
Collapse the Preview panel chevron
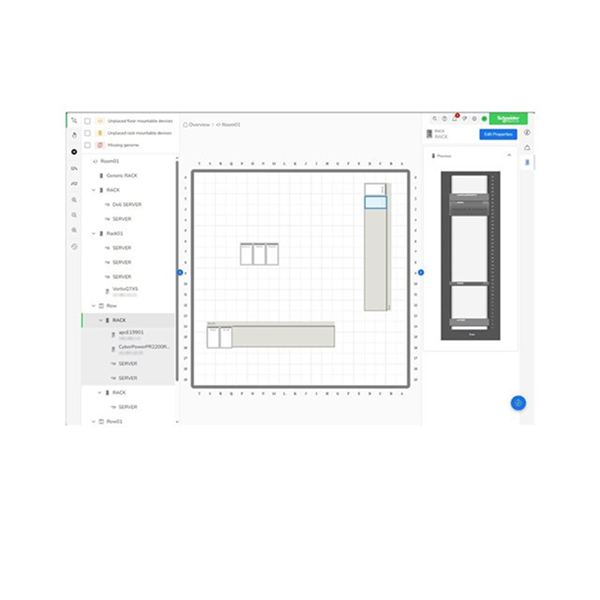pyautogui.click(x=509, y=155)
